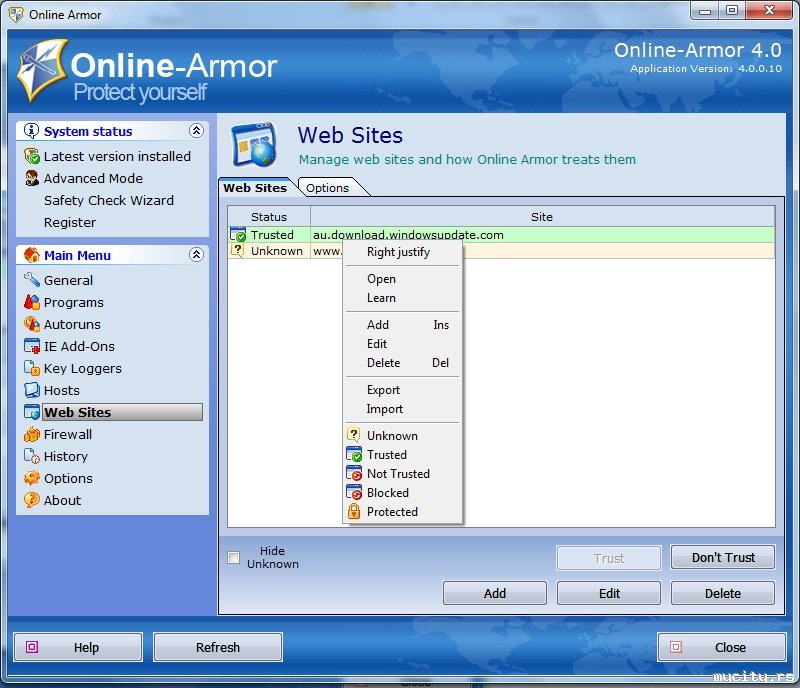Click the Main Menu house icon
The height and width of the screenshot is (688, 800).
[x=32, y=255]
